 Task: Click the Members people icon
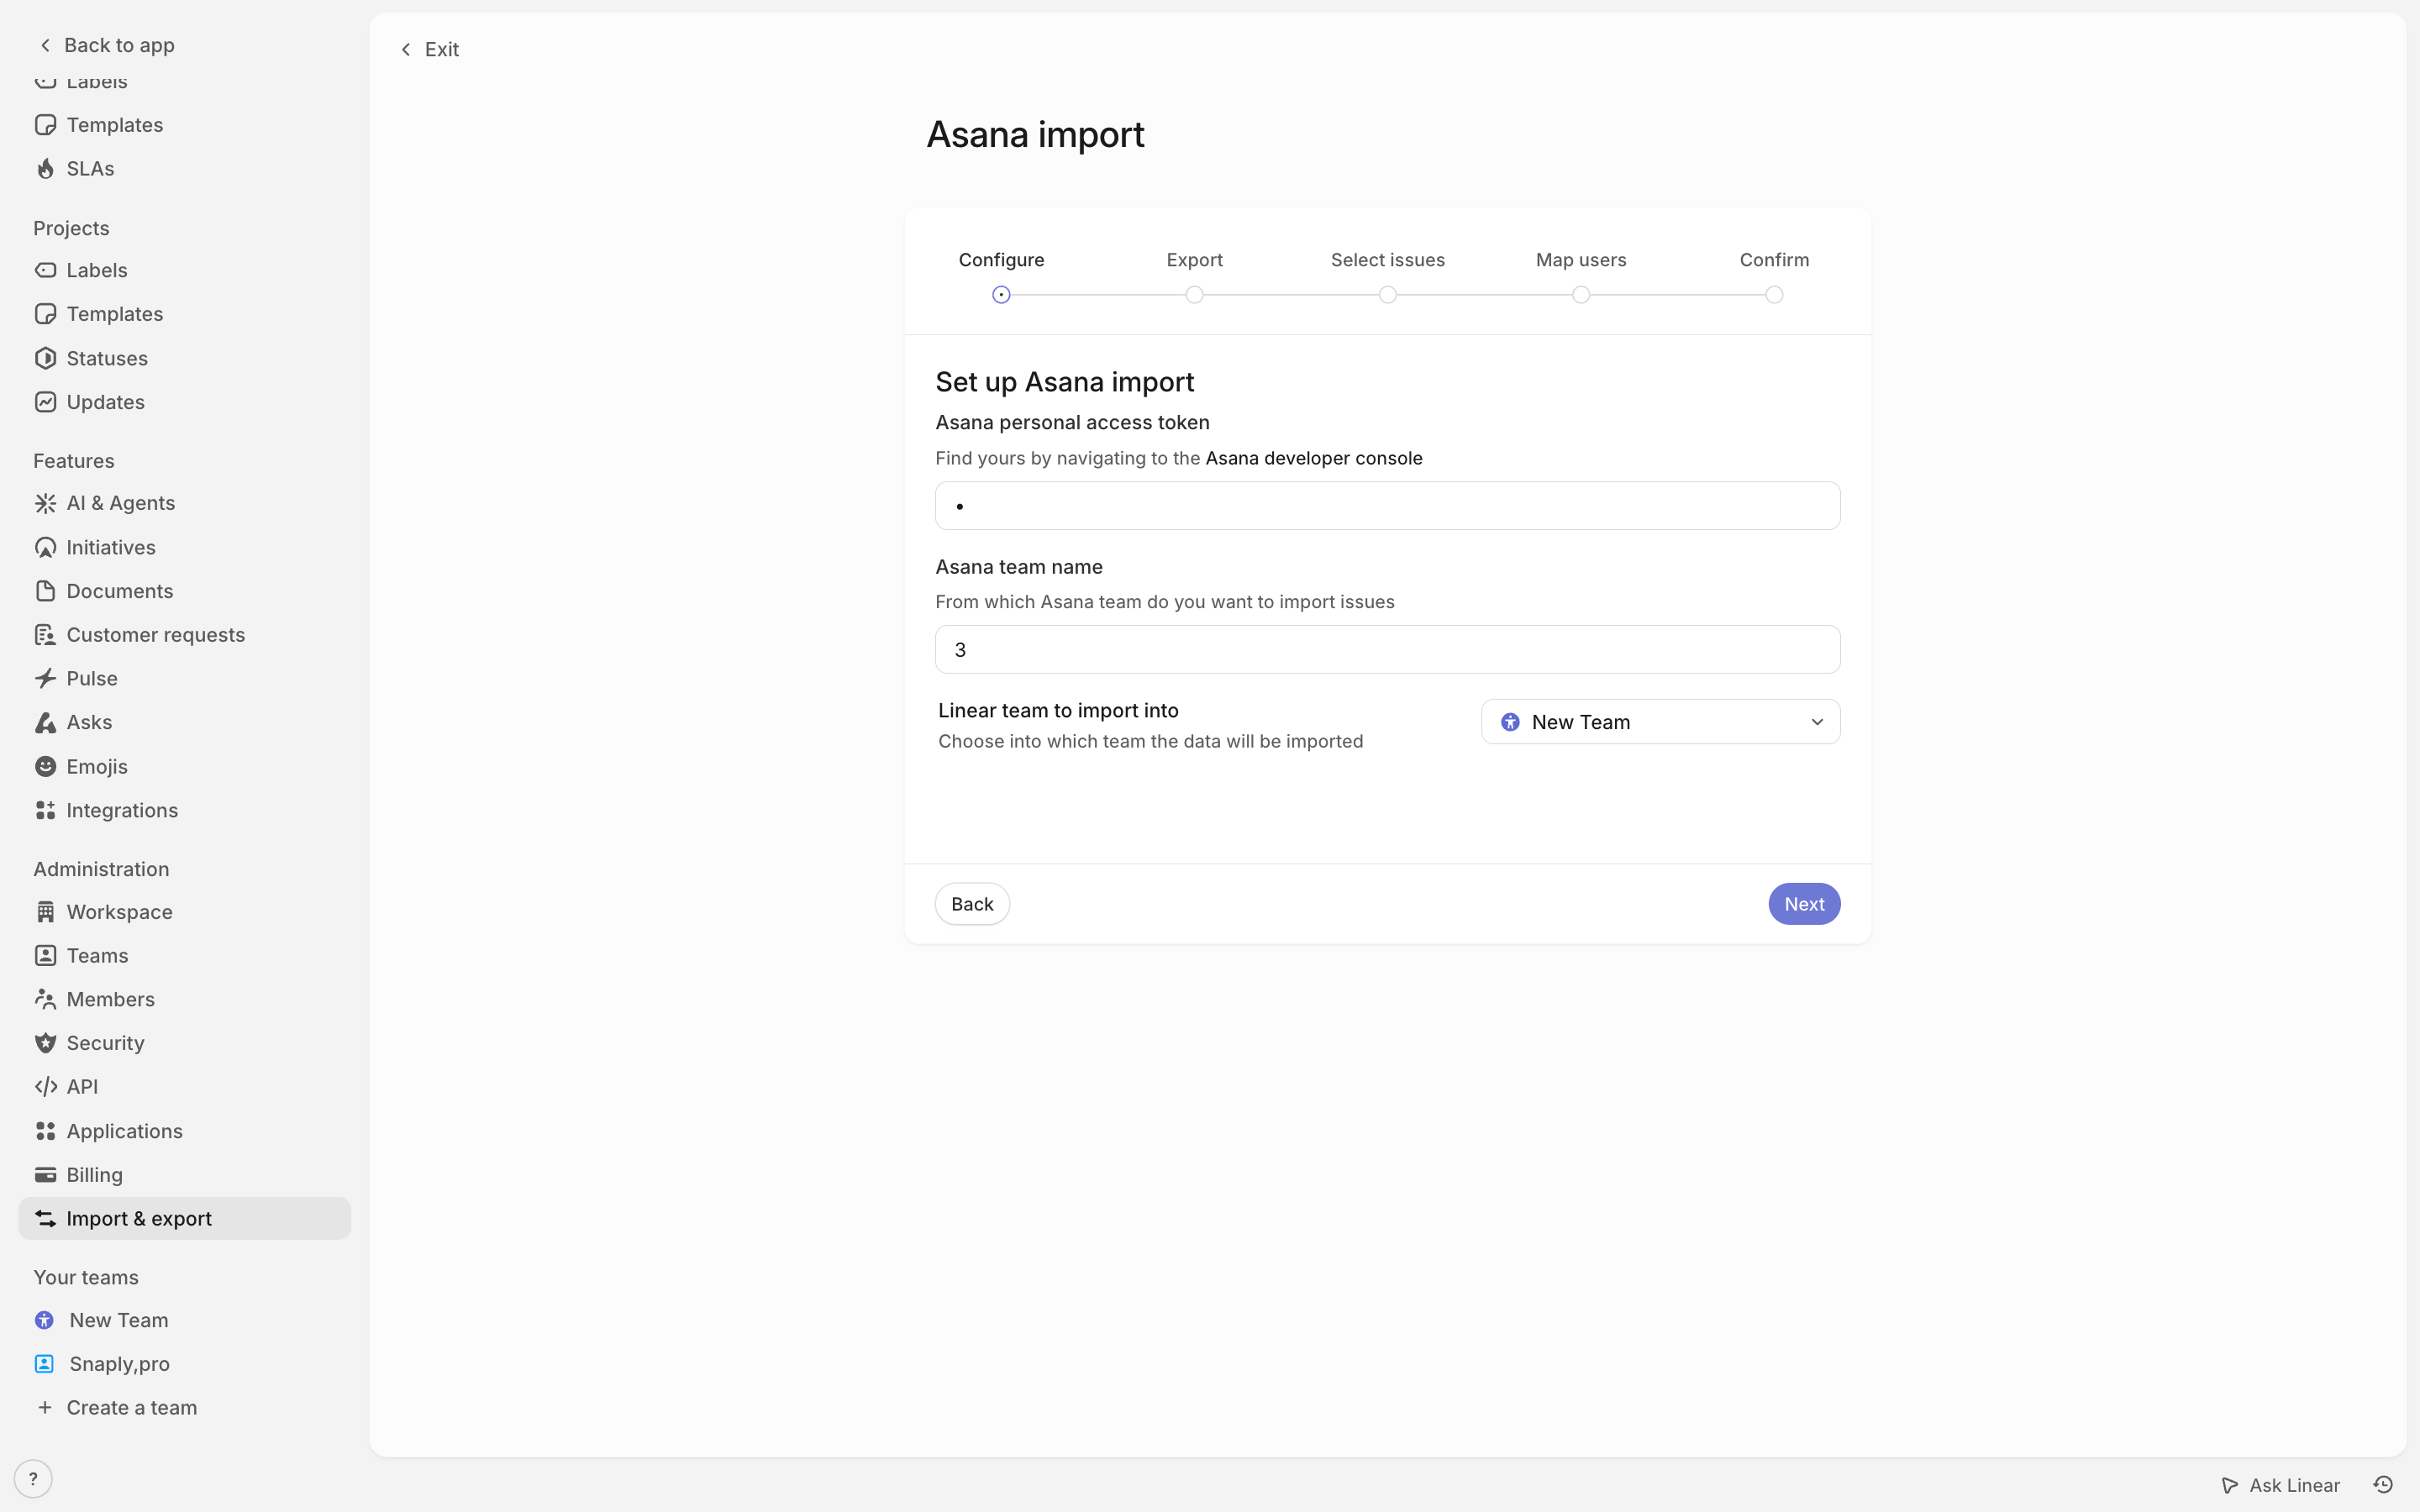pos(45,999)
